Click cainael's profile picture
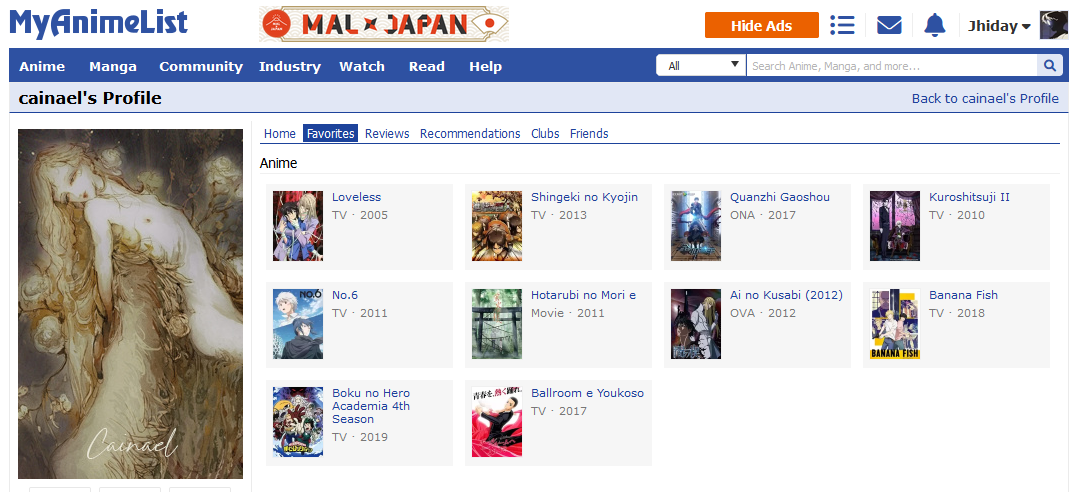This screenshot has height=492, width=1092. point(130,303)
